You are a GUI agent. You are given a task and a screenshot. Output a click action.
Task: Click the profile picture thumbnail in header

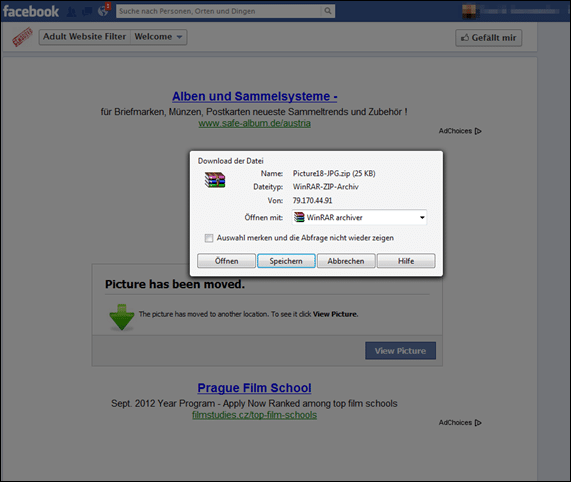click(x=469, y=11)
